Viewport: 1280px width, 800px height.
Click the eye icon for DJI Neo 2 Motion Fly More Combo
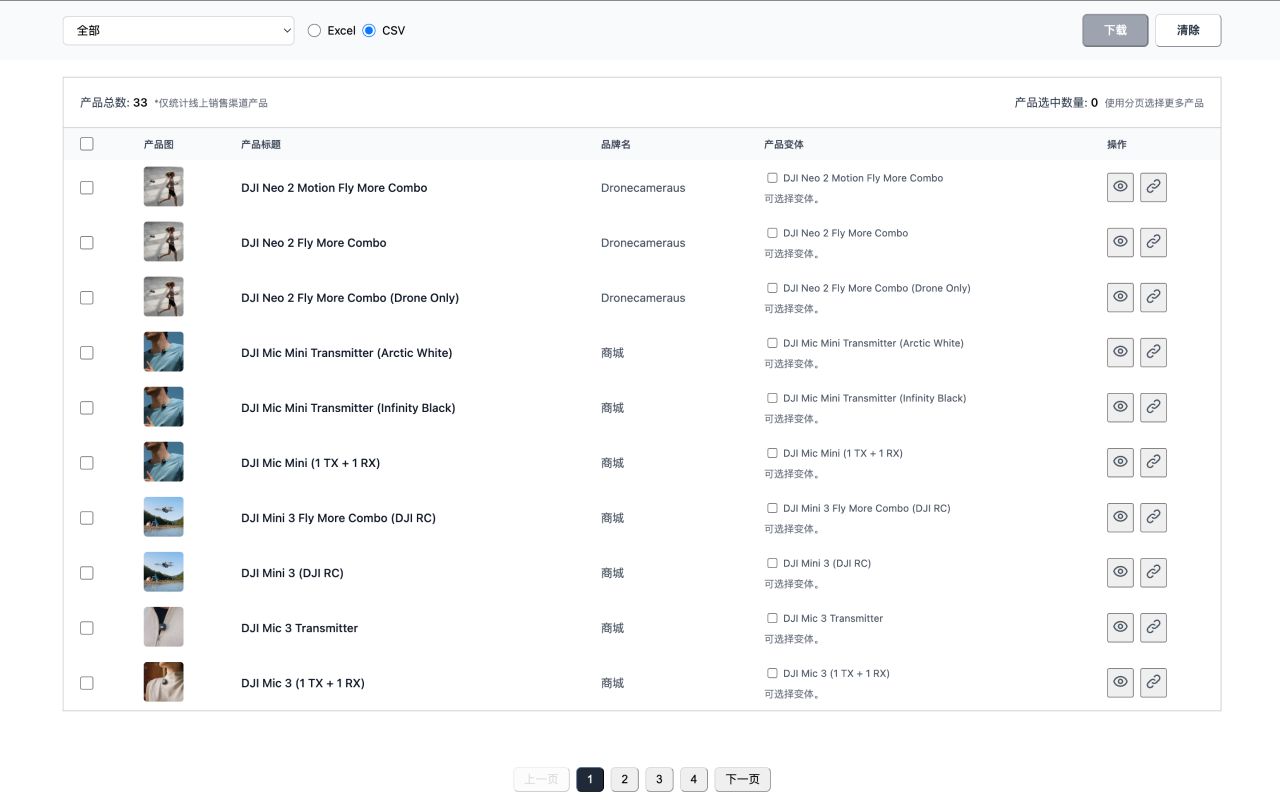pyautogui.click(x=1120, y=187)
